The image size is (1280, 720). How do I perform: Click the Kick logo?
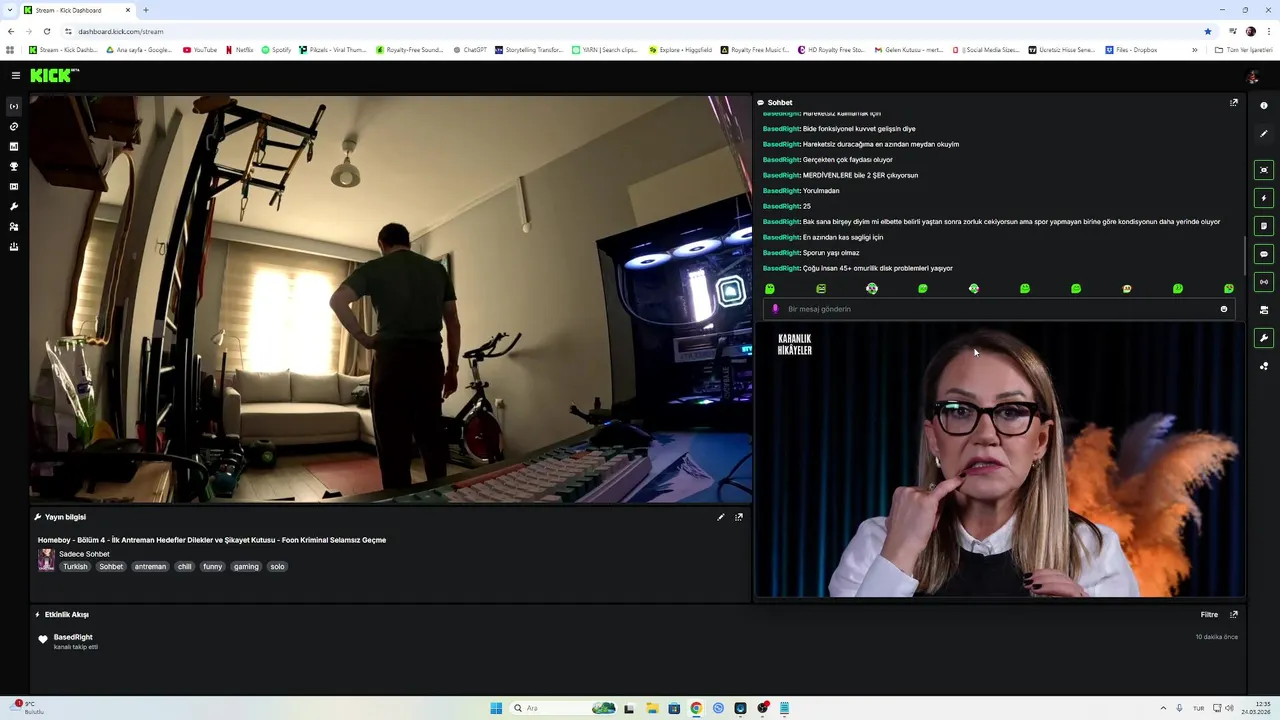54,75
